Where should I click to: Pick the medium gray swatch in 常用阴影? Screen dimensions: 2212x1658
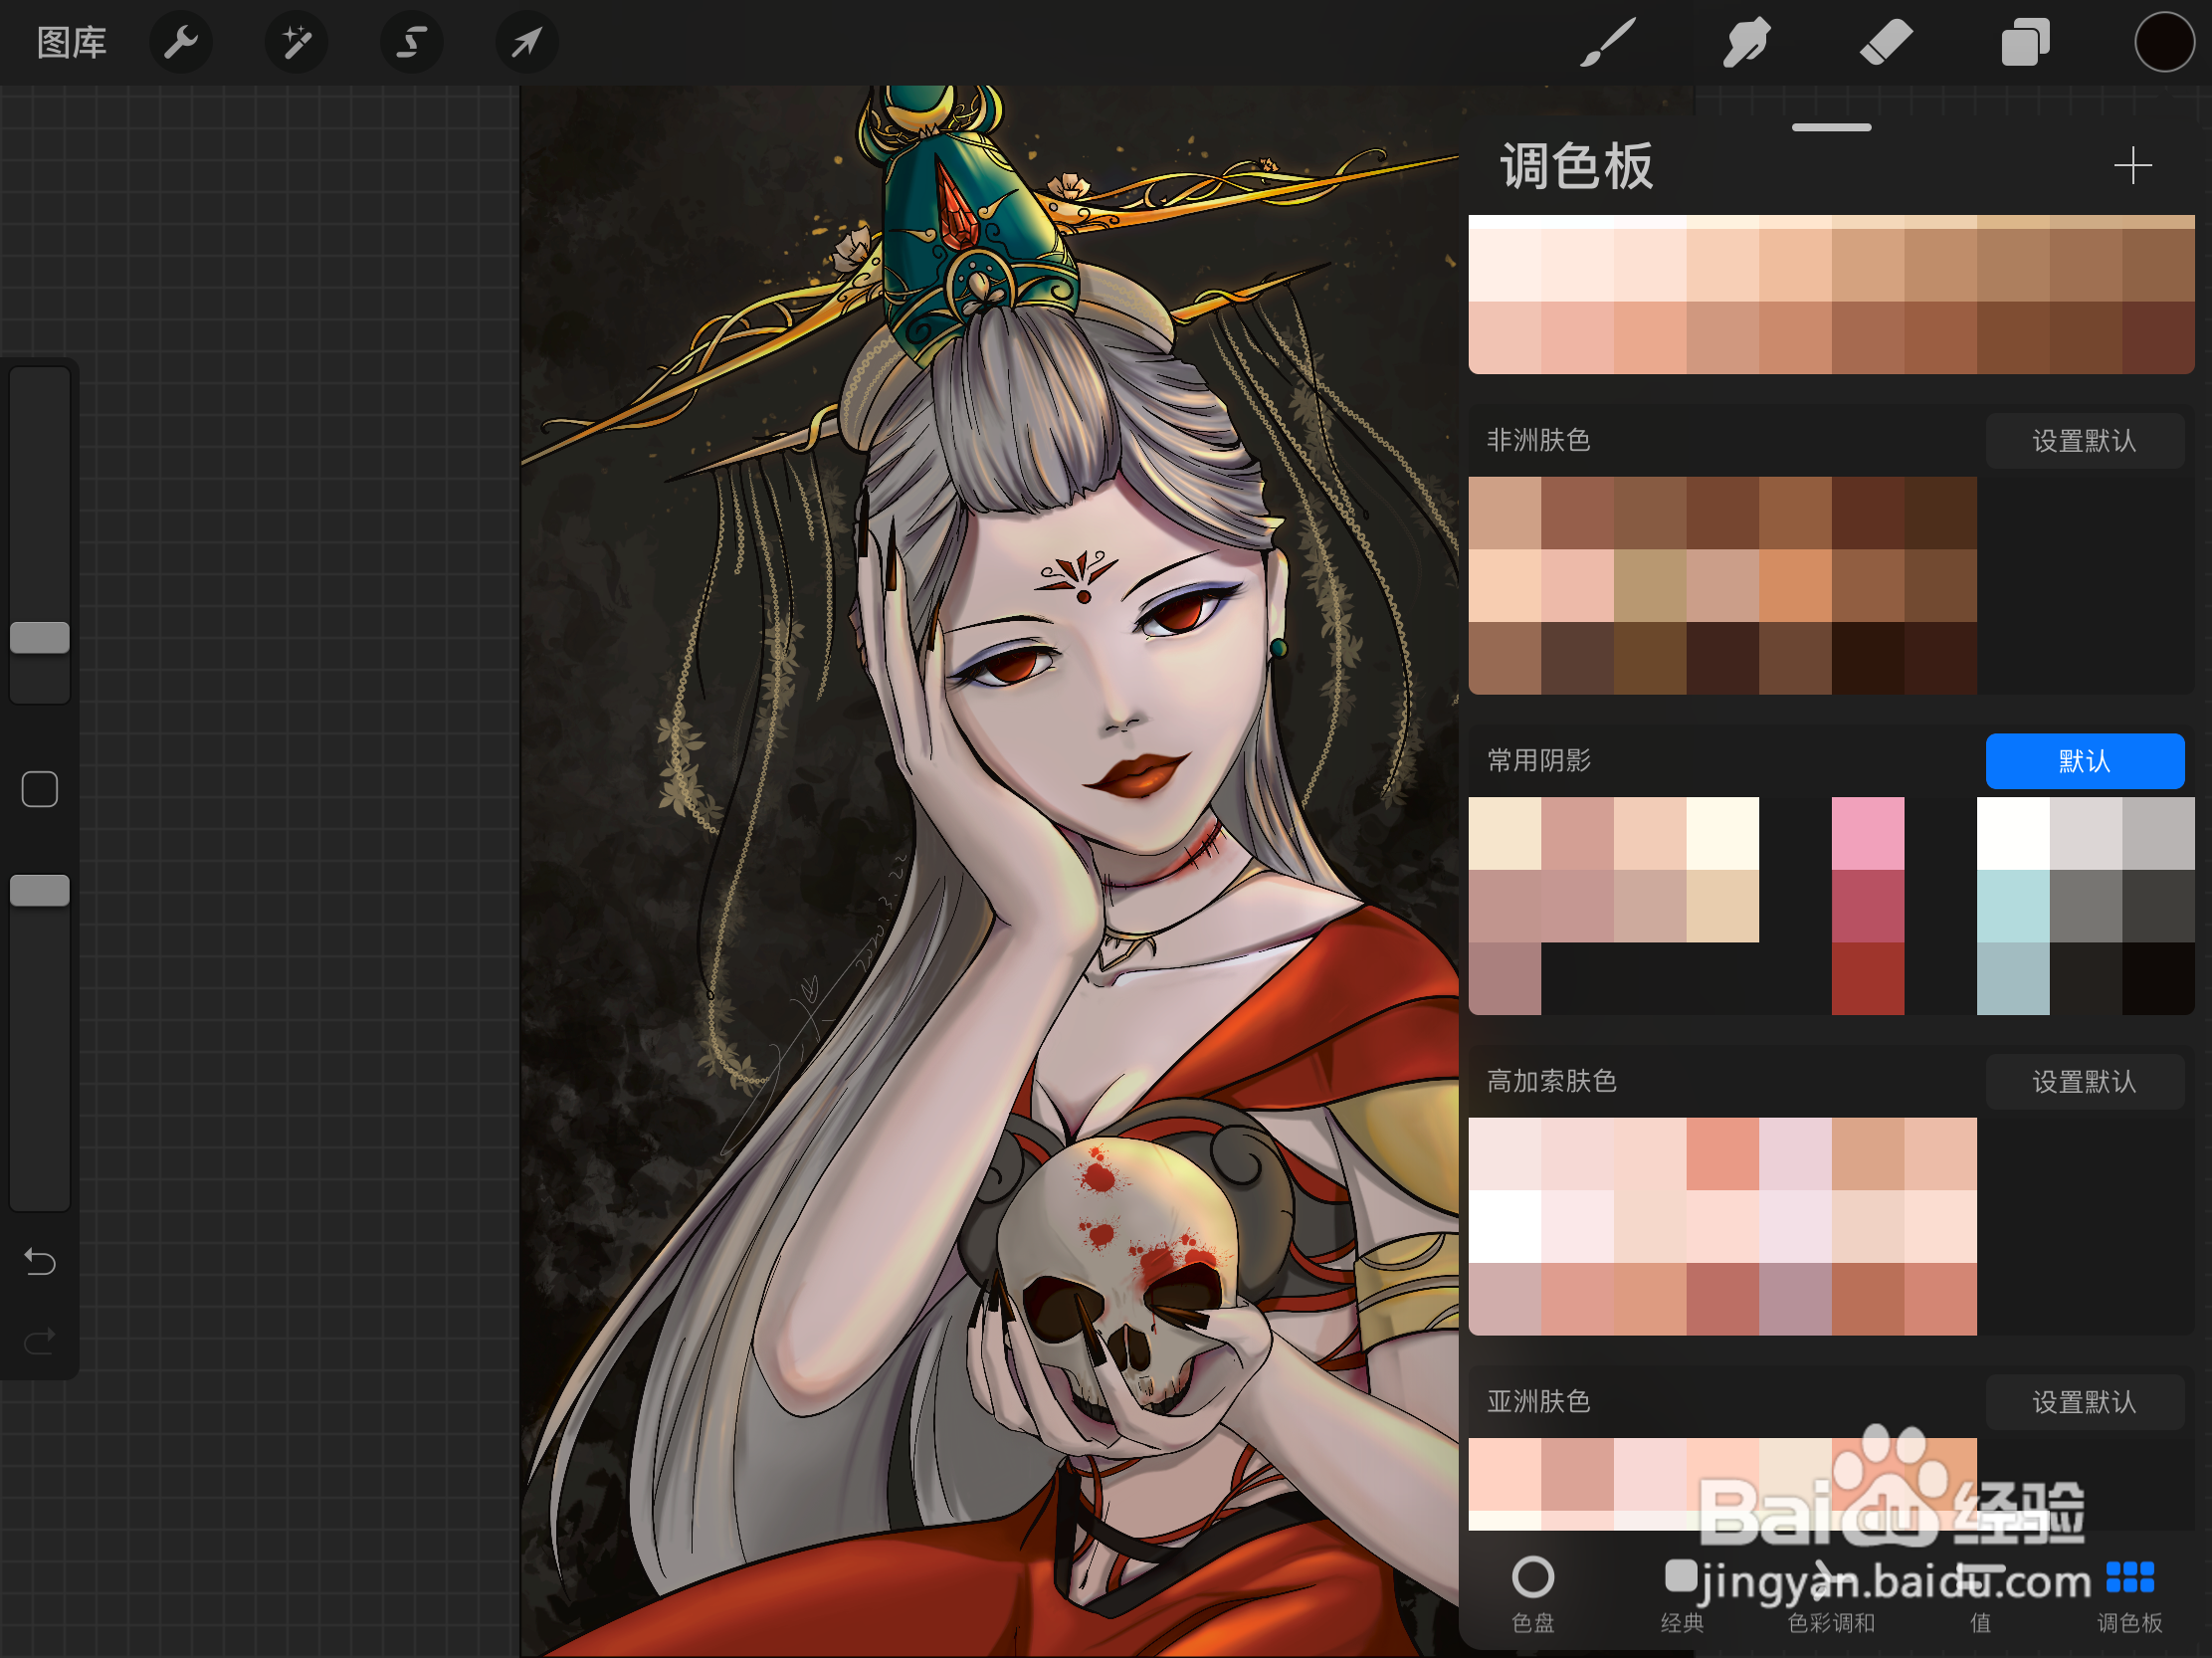tap(2085, 906)
